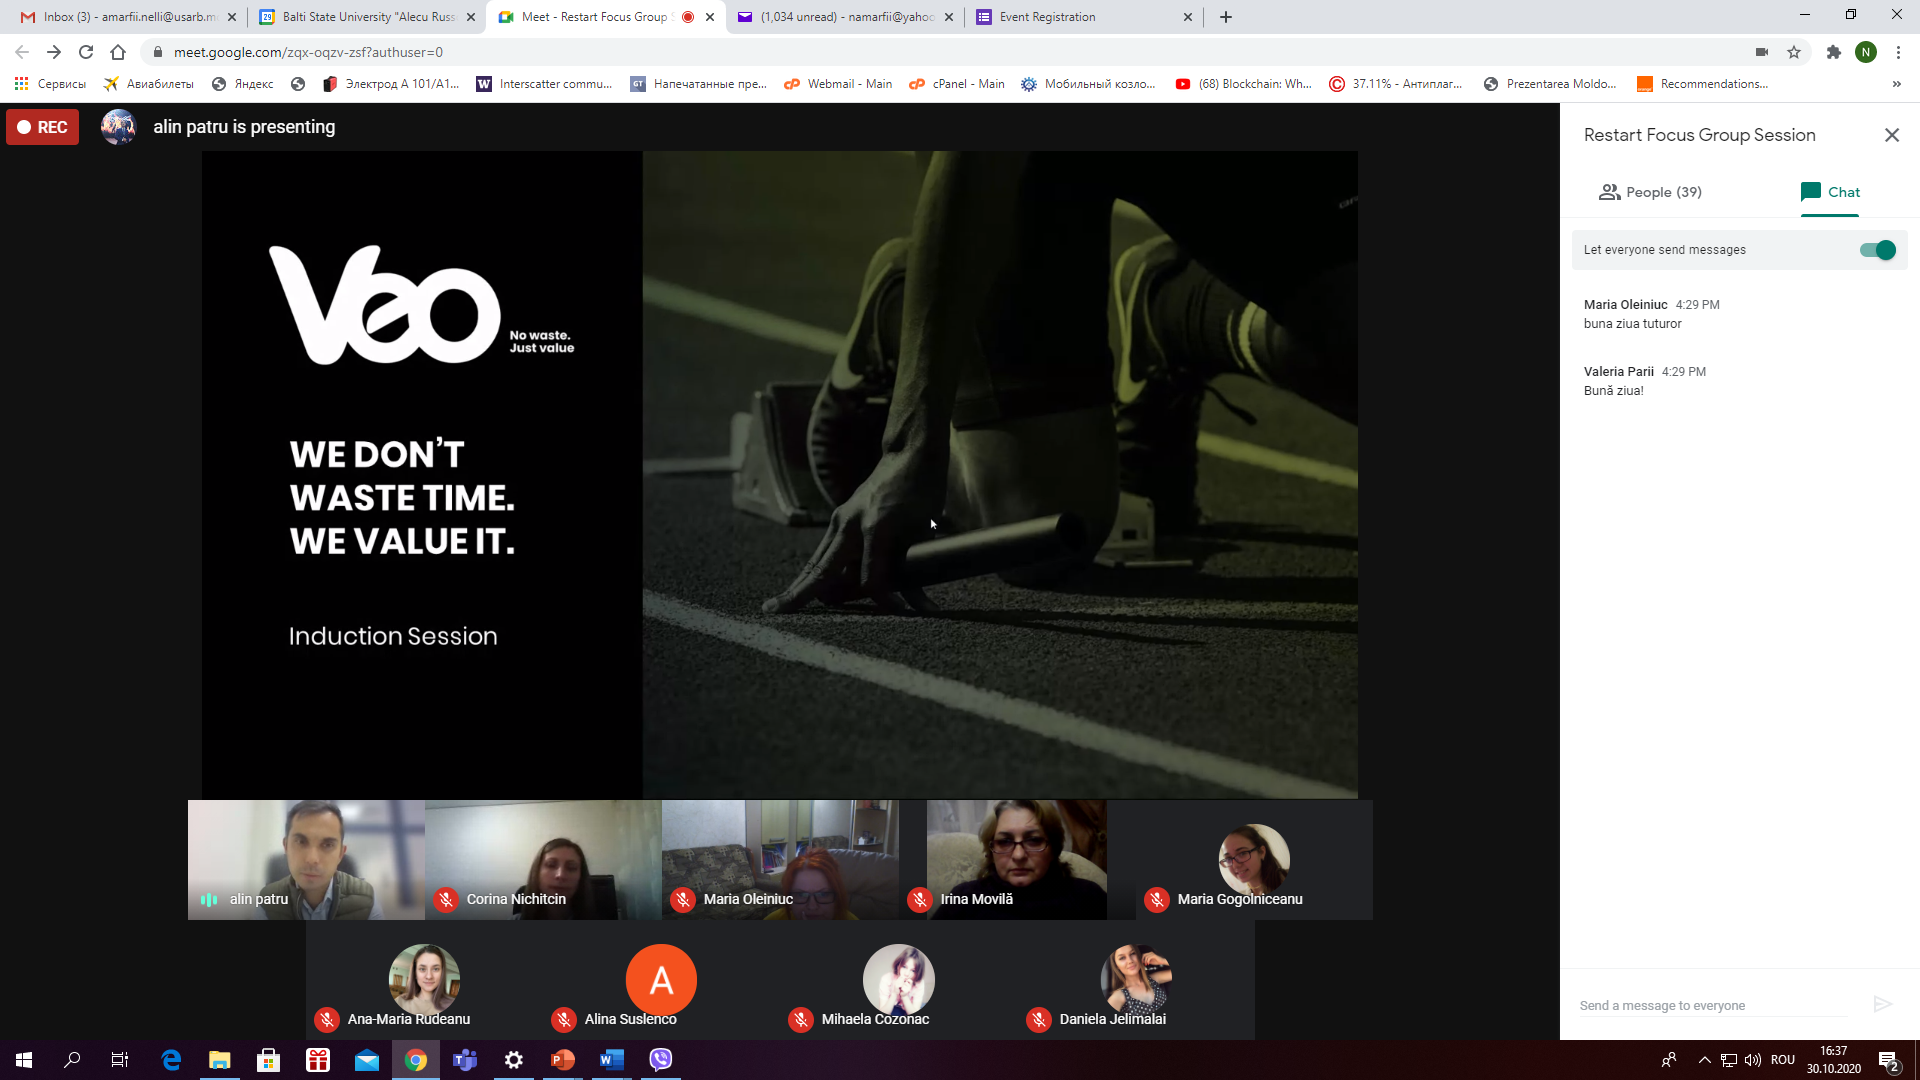Click the Send a message to everyone field
This screenshot has width=1920, height=1080.
(1712, 1005)
